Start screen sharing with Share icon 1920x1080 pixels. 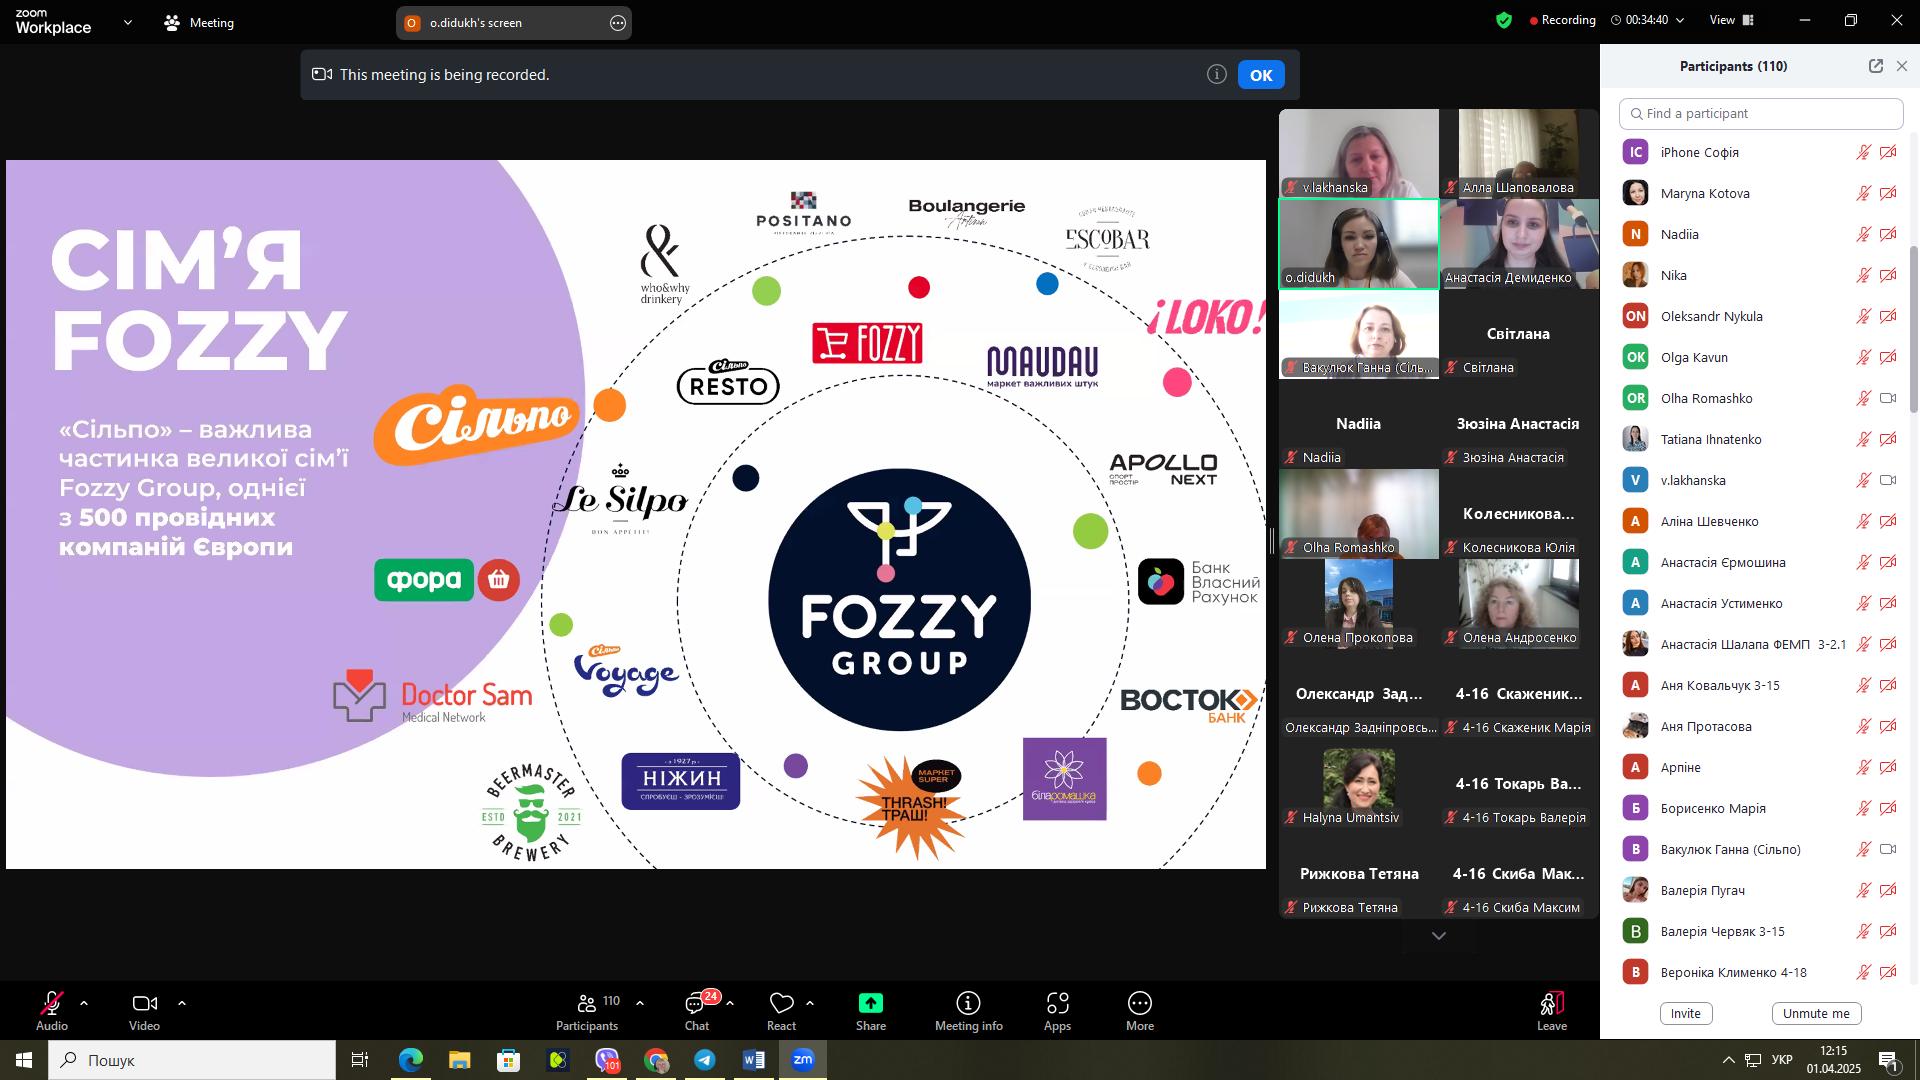click(871, 1003)
